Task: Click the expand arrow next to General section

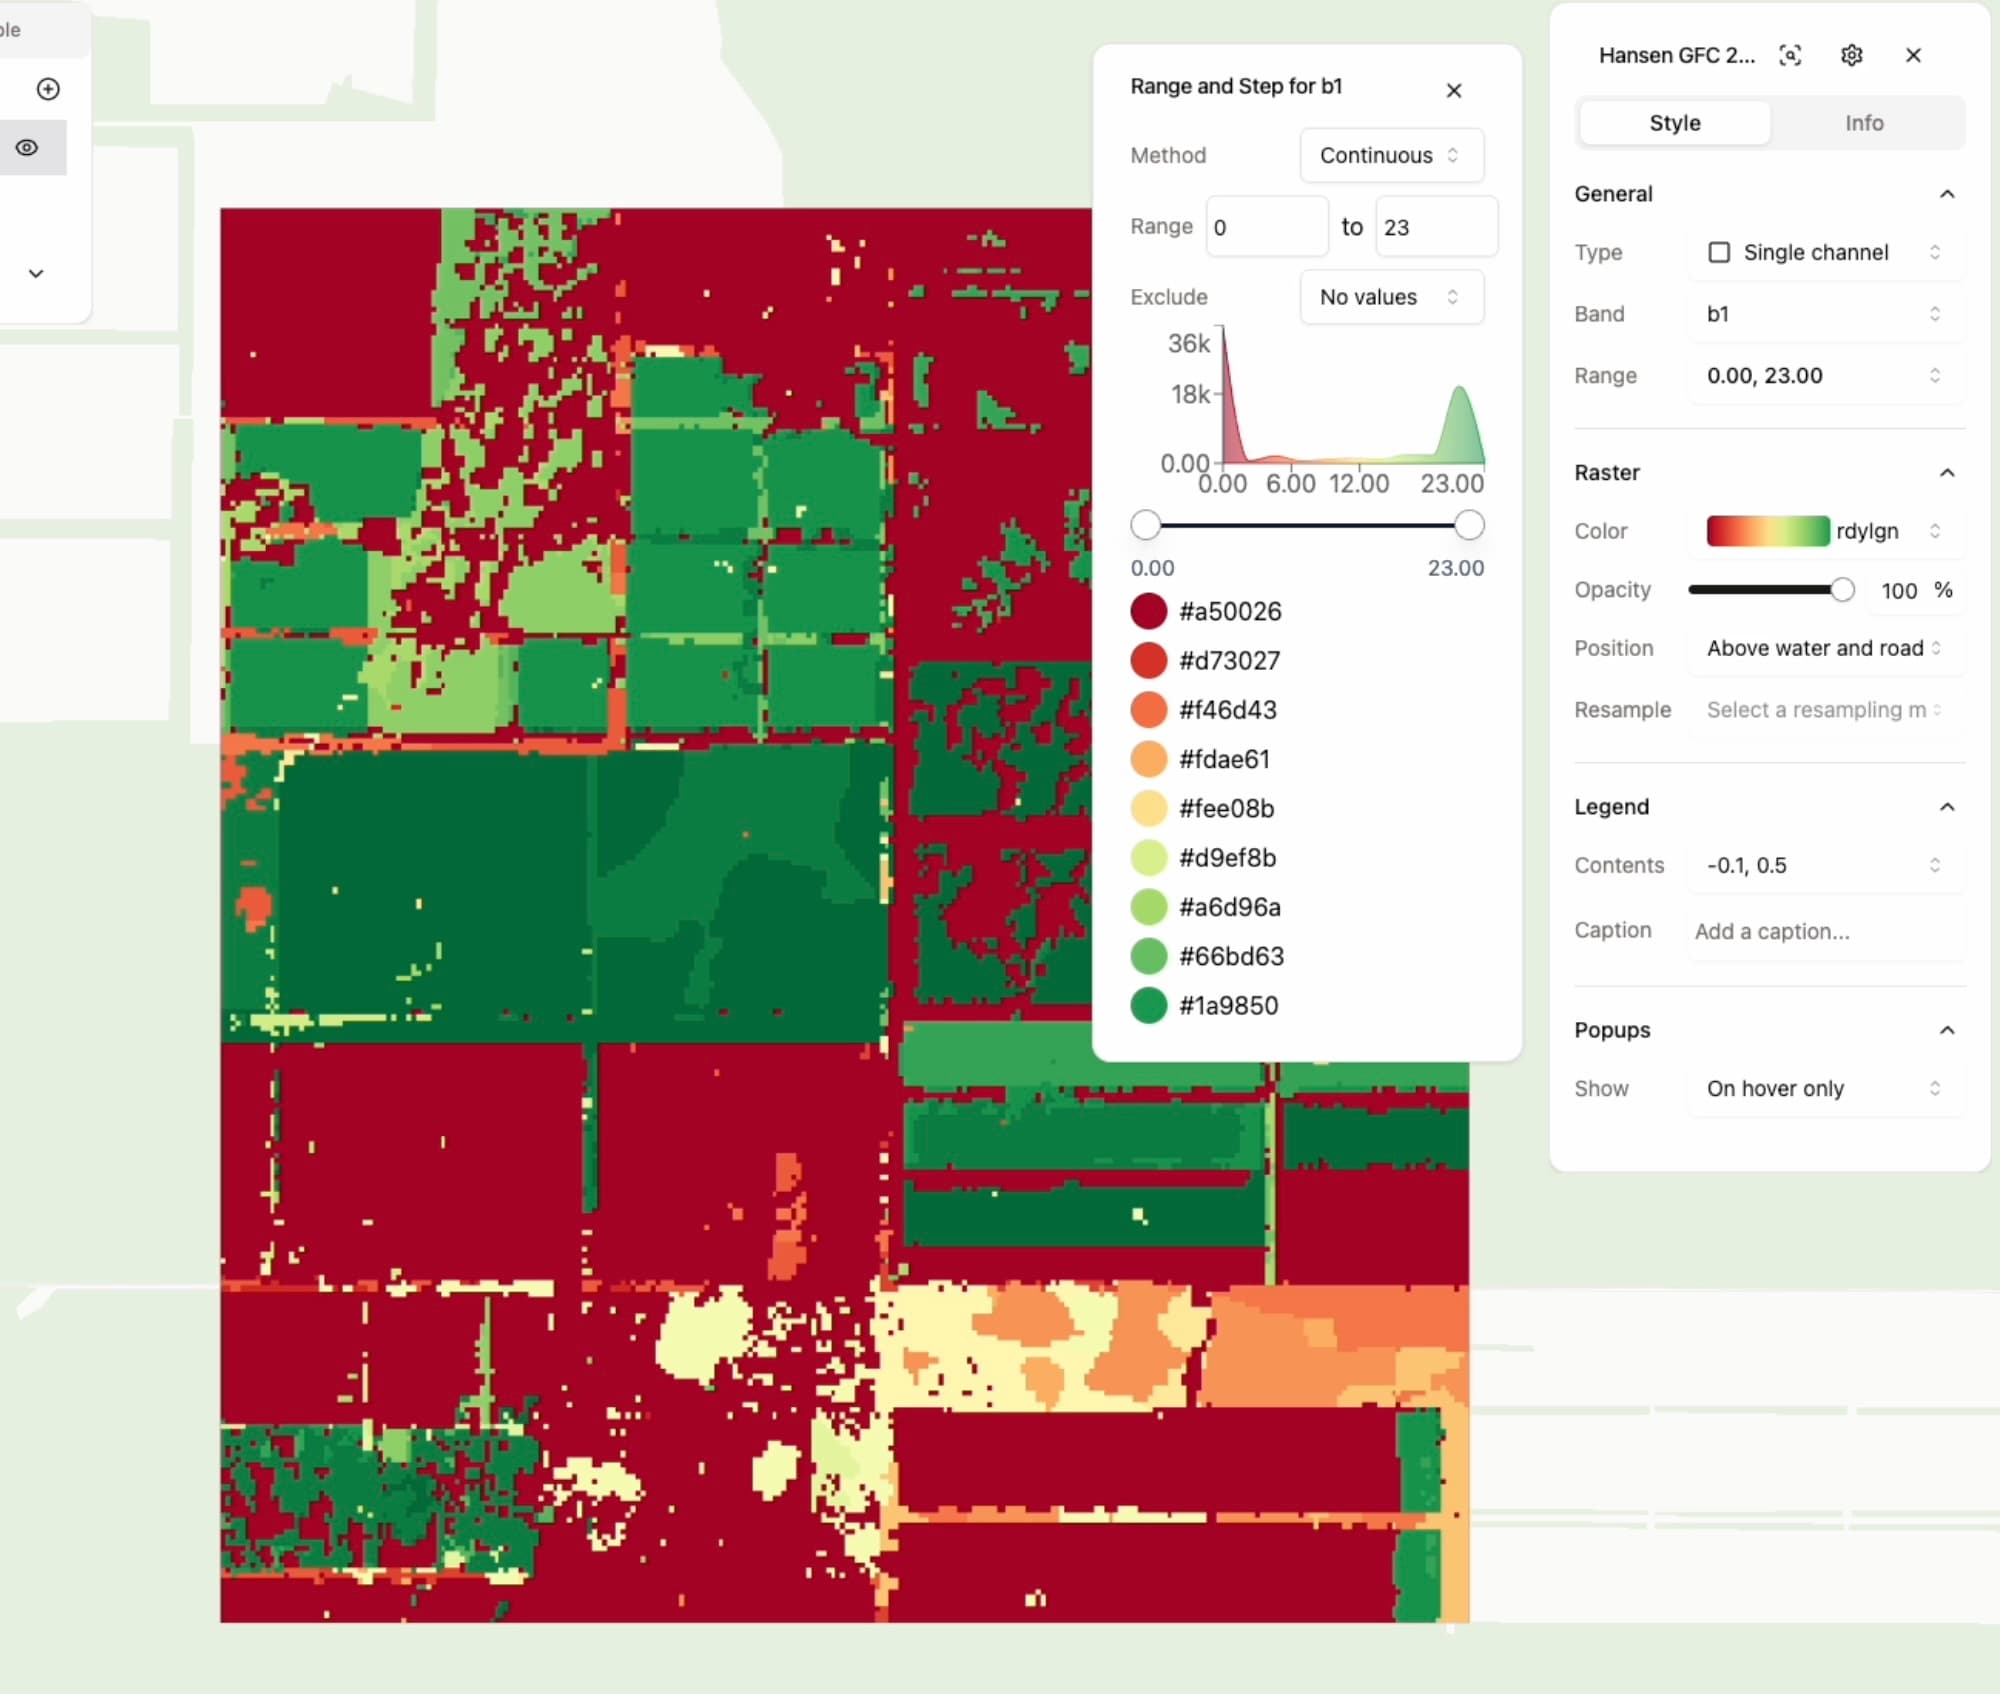Action: [1948, 193]
